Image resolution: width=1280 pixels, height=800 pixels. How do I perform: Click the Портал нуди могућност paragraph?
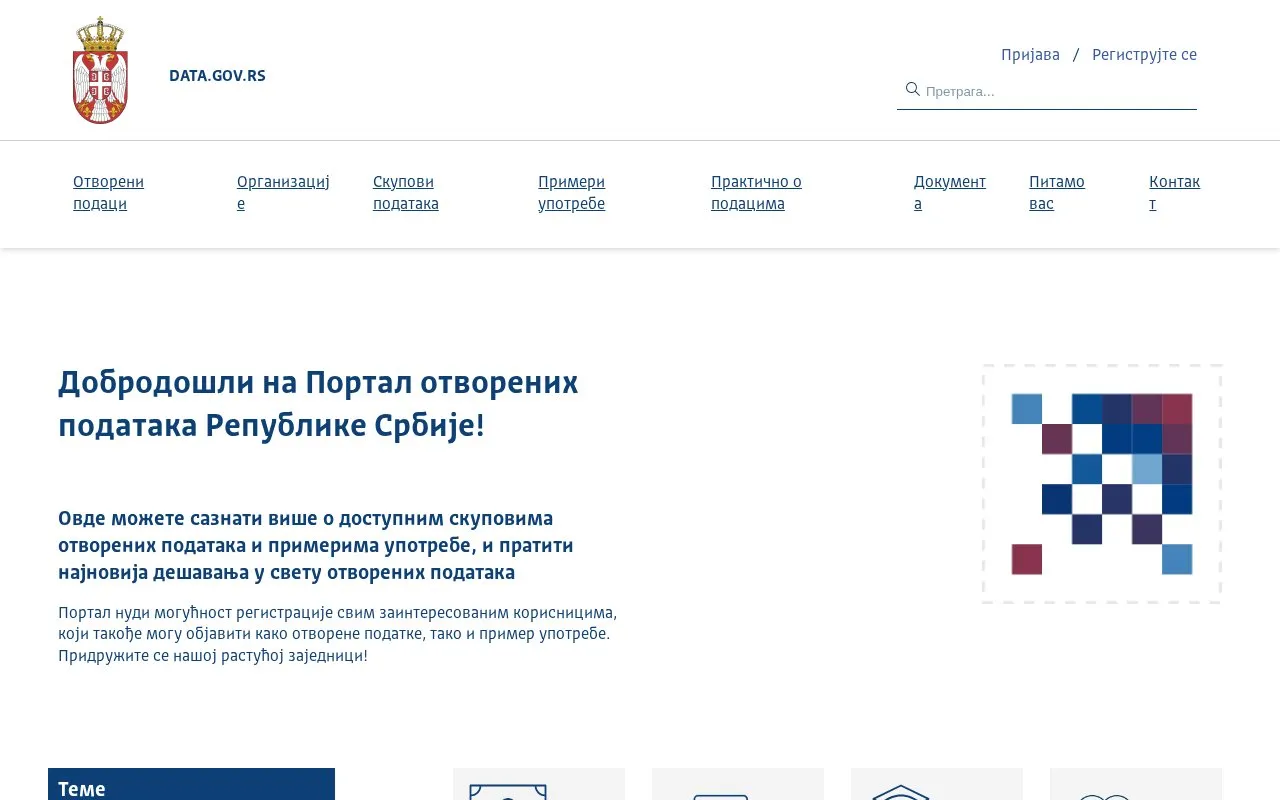338,634
